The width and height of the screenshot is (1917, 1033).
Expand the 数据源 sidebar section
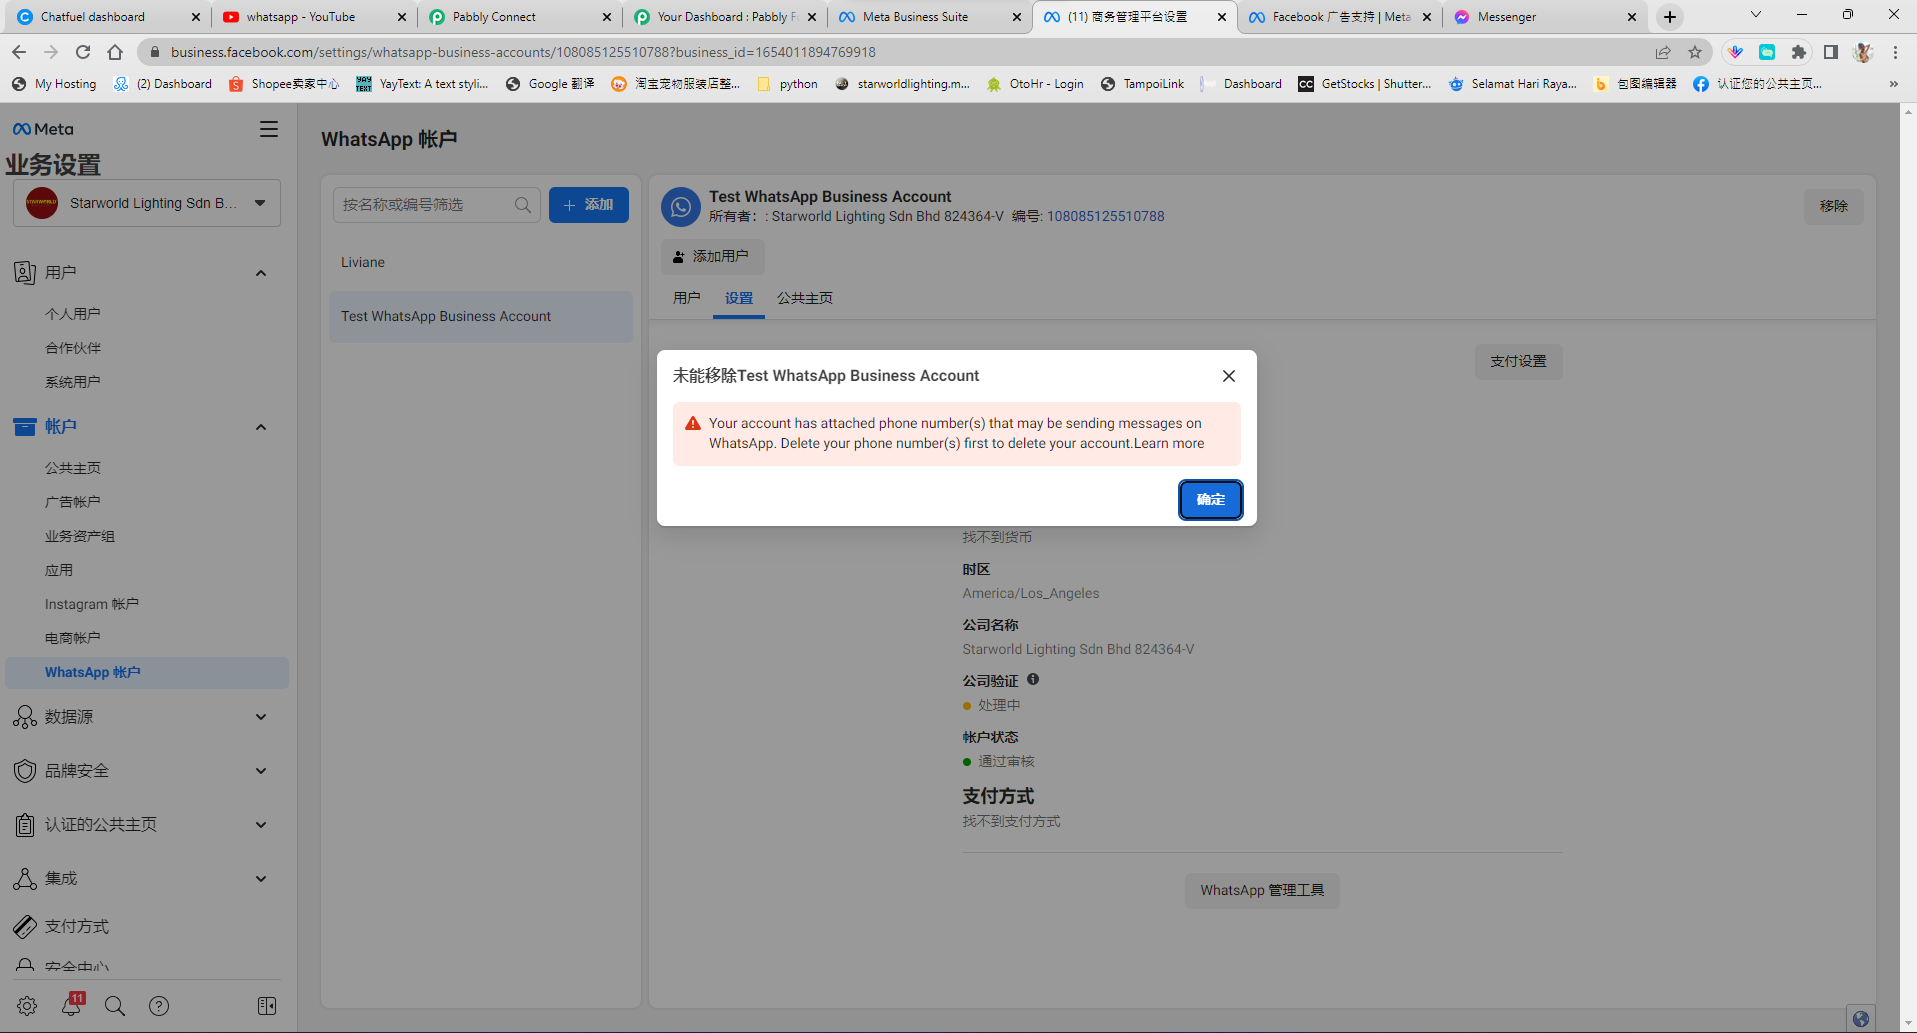pyautogui.click(x=261, y=717)
